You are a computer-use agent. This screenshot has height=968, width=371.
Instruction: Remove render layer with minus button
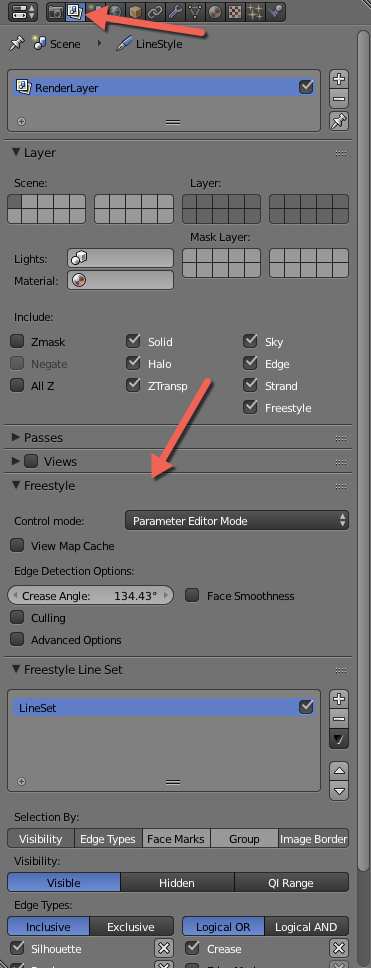(339, 98)
